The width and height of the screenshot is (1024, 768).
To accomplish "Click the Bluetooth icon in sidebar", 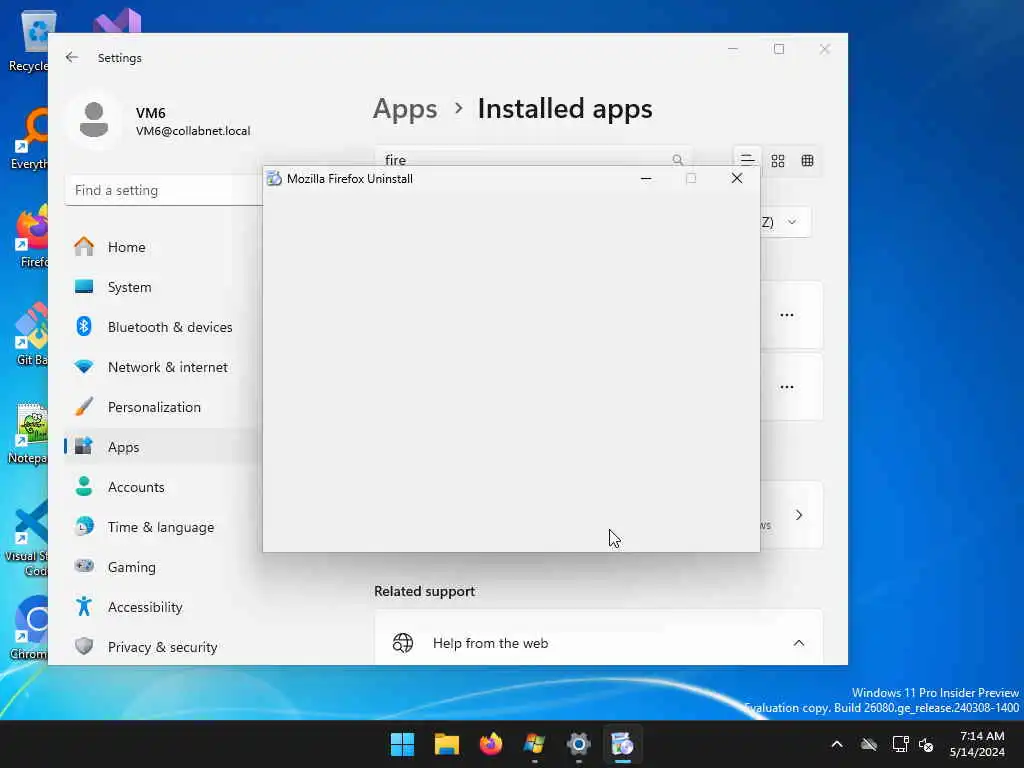I will coord(84,326).
